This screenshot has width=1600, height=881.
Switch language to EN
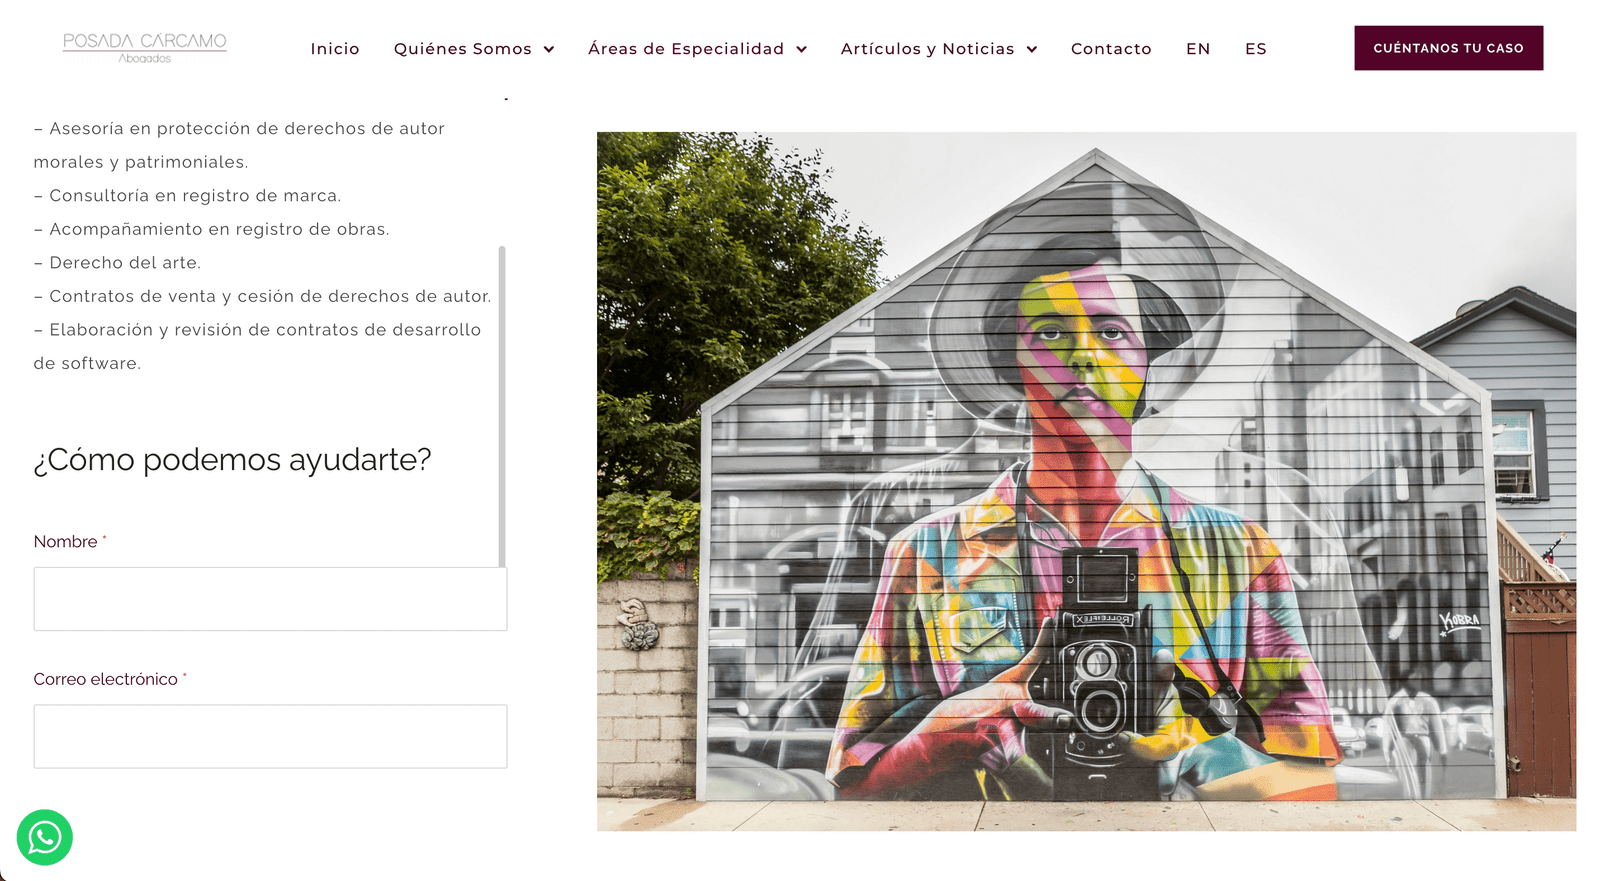(1198, 48)
